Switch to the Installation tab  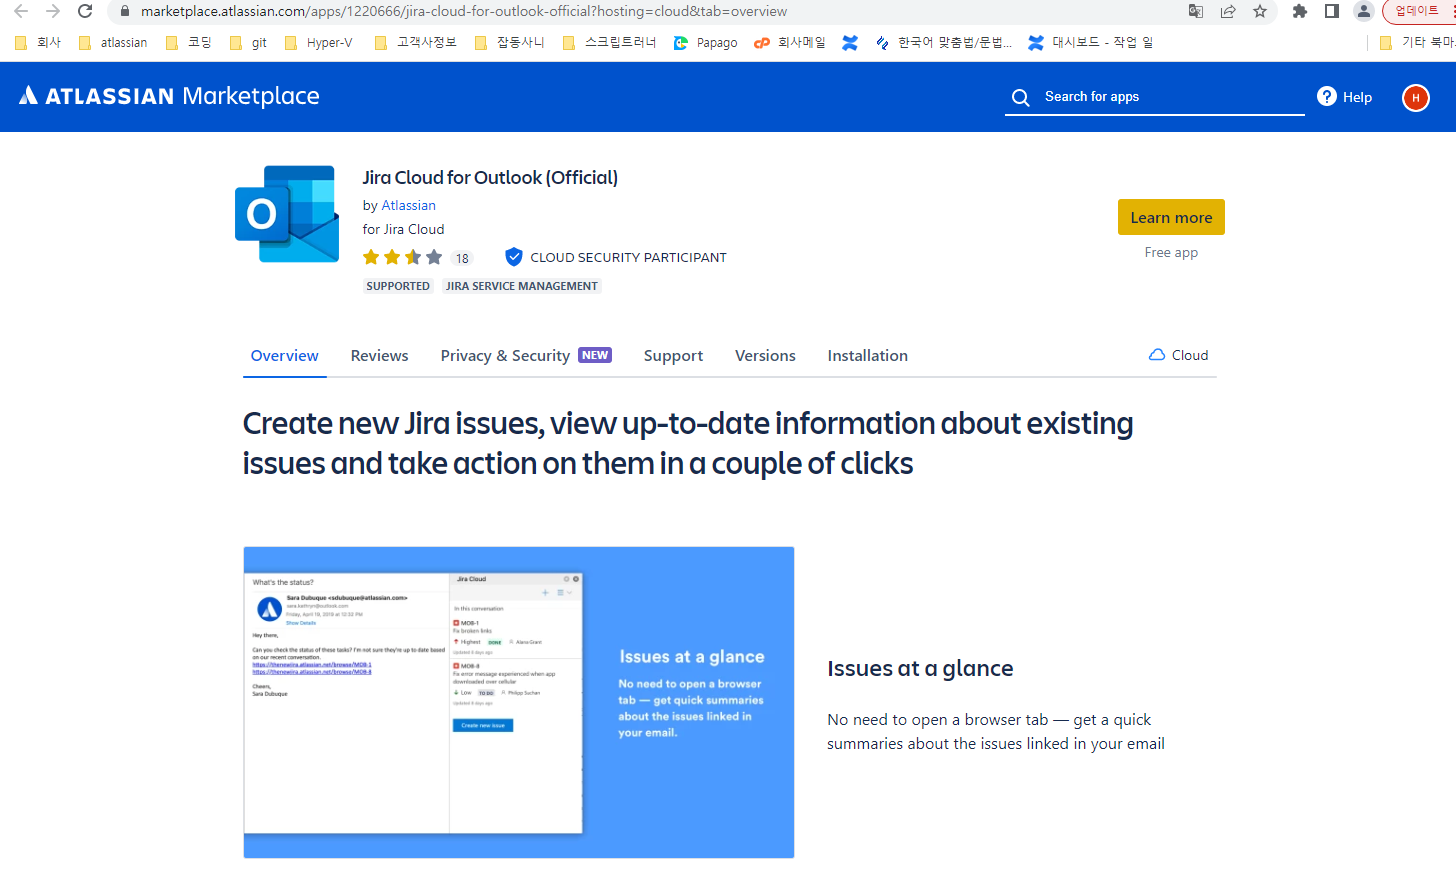868,356
